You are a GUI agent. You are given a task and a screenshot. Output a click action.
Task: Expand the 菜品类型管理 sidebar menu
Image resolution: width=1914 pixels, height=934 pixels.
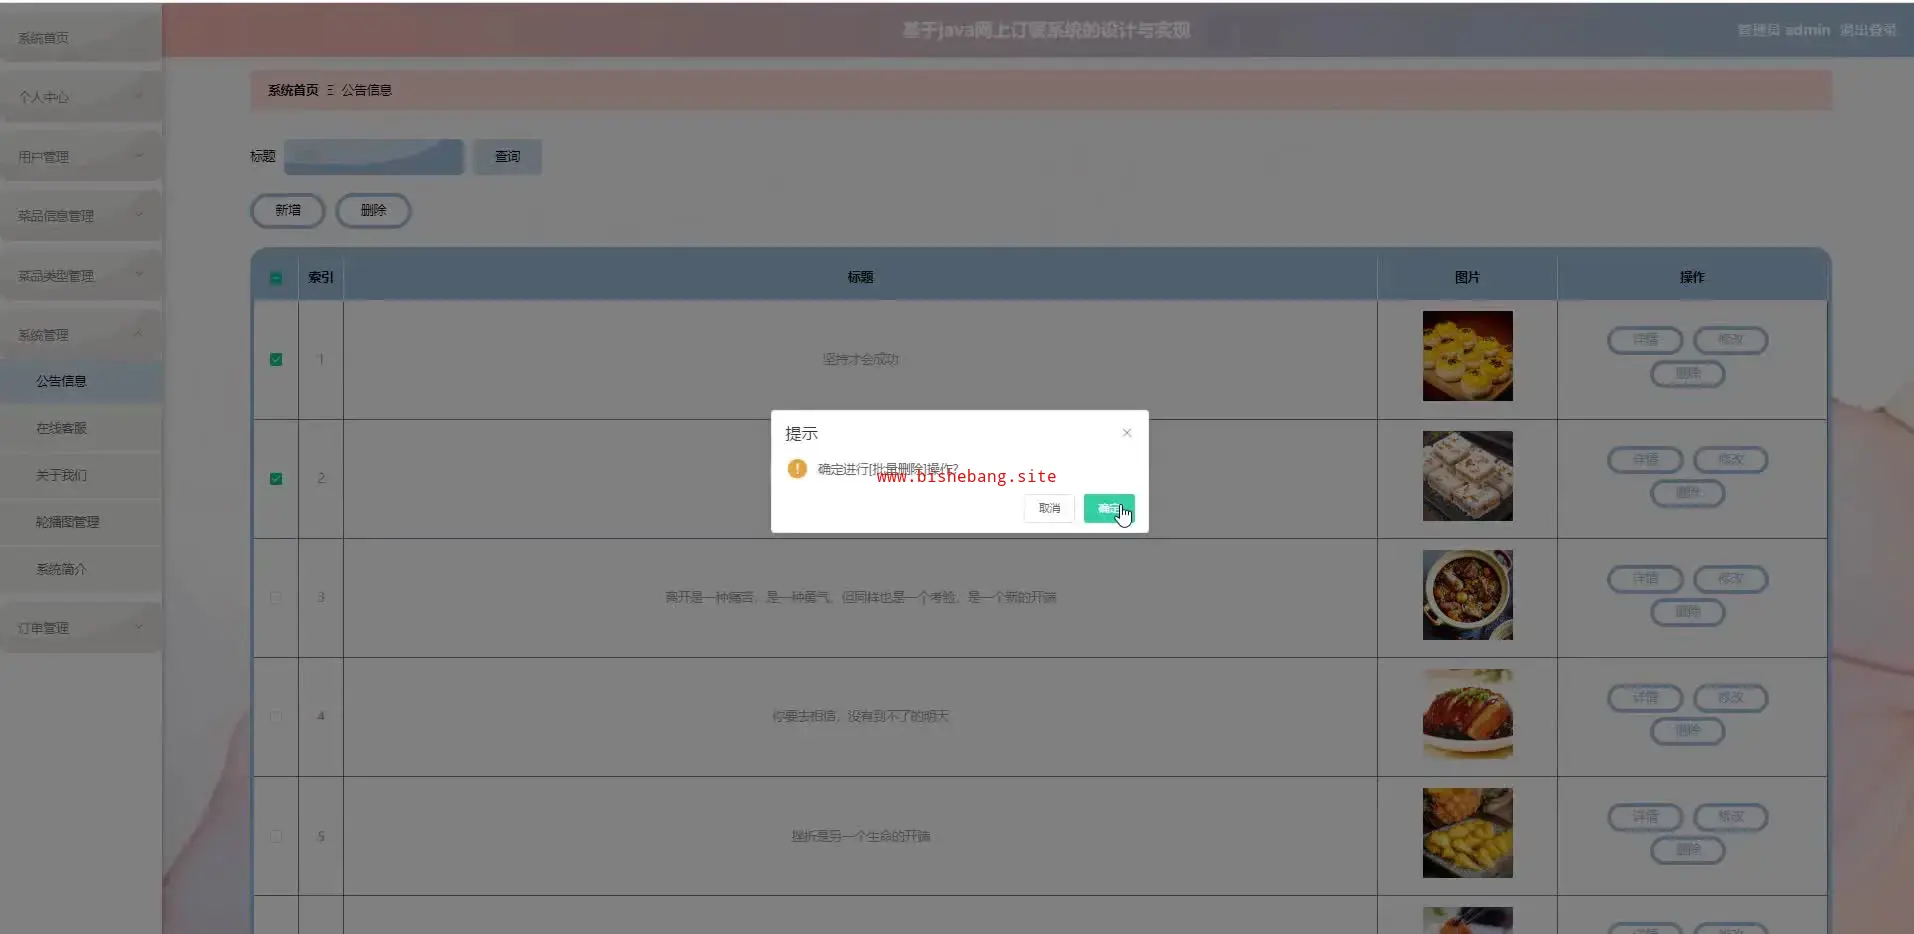click(81, 276)
